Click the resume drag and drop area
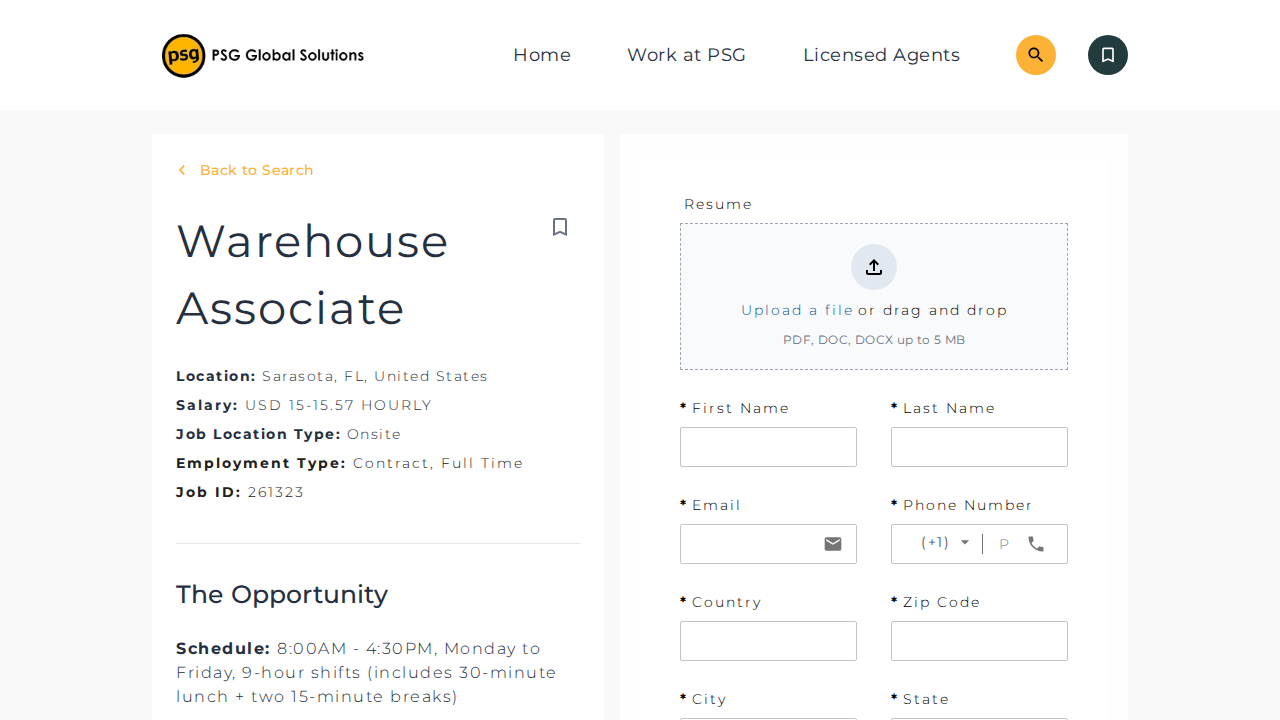 pyautogui.click(x=874, y=296)
